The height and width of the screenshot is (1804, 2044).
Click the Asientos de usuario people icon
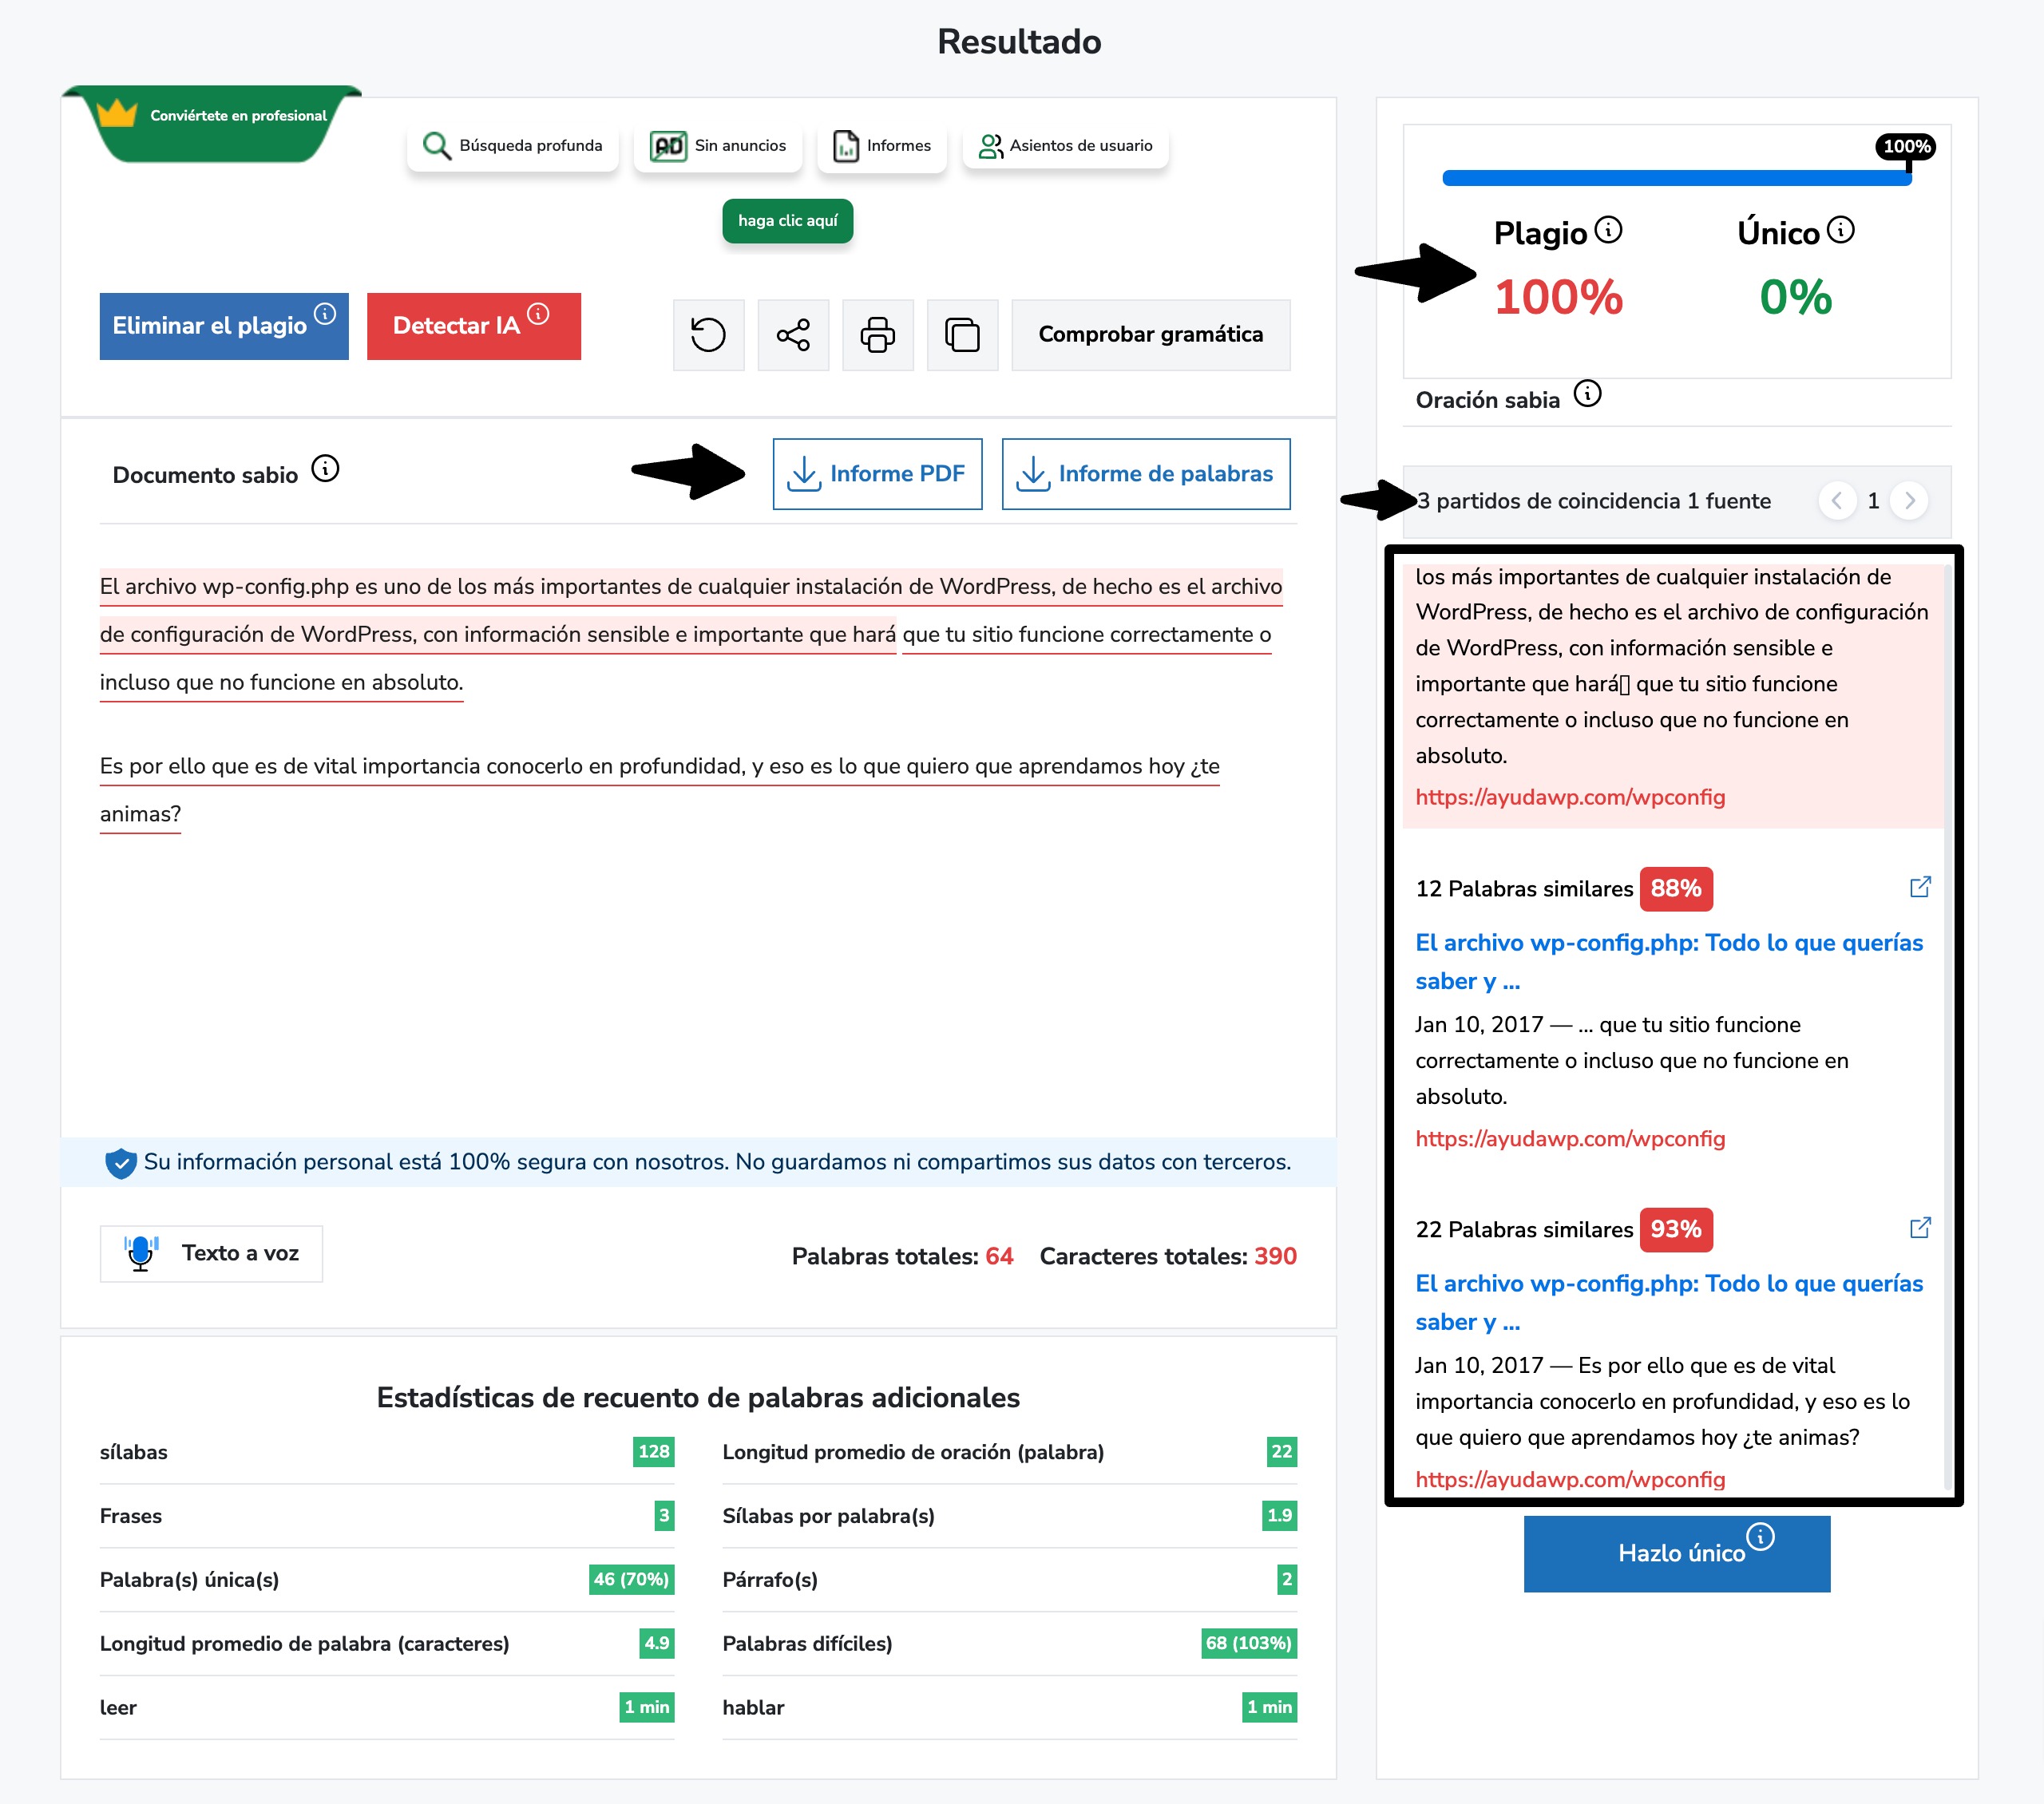(990, 146)
